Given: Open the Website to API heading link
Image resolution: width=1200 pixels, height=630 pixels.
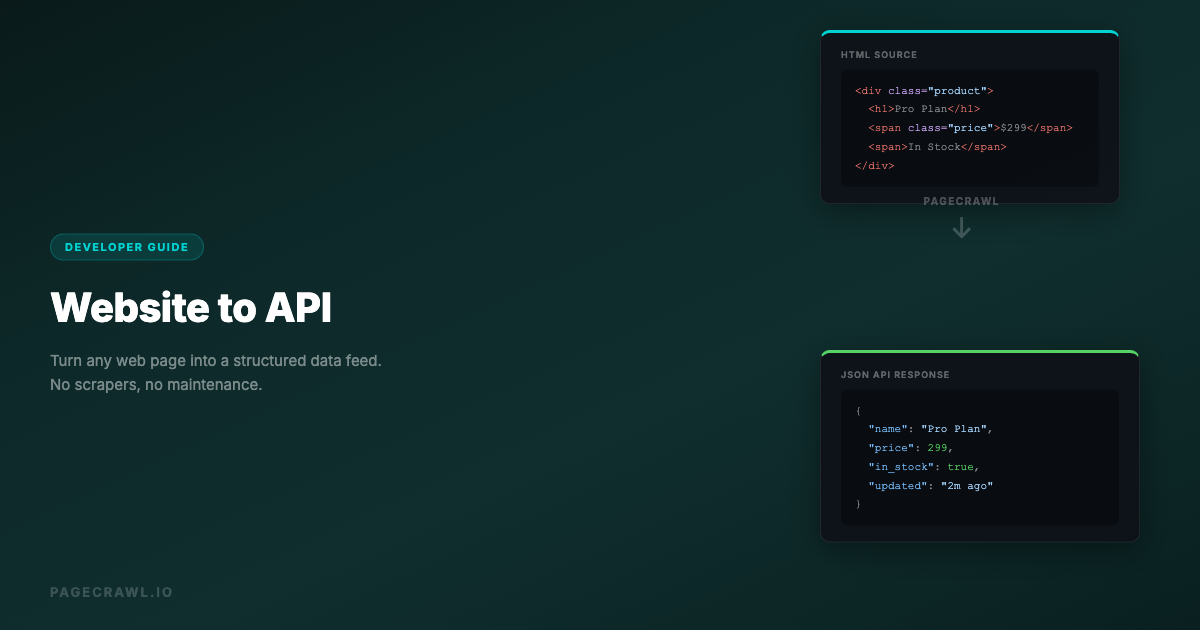Looking at the screenshot, I should 191,308.
